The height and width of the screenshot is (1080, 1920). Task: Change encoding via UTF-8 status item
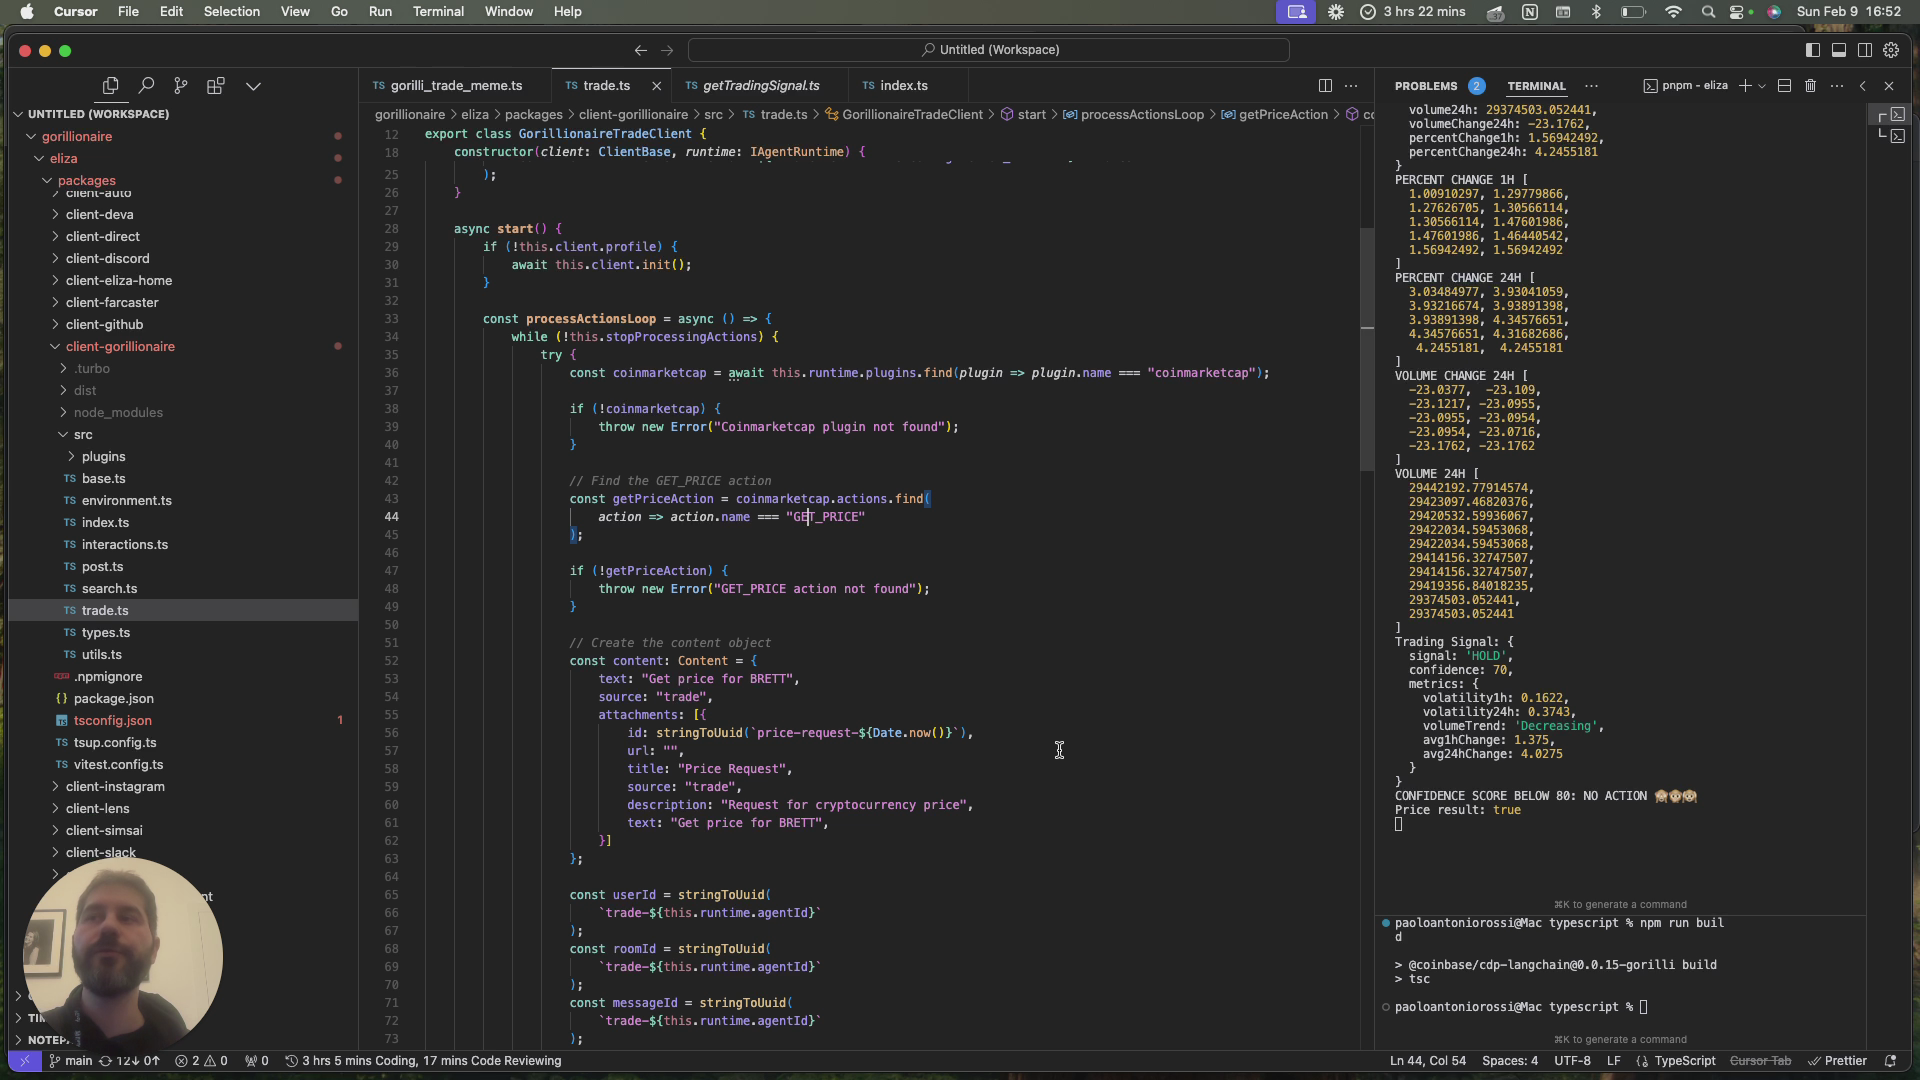click(1572, 1061)
